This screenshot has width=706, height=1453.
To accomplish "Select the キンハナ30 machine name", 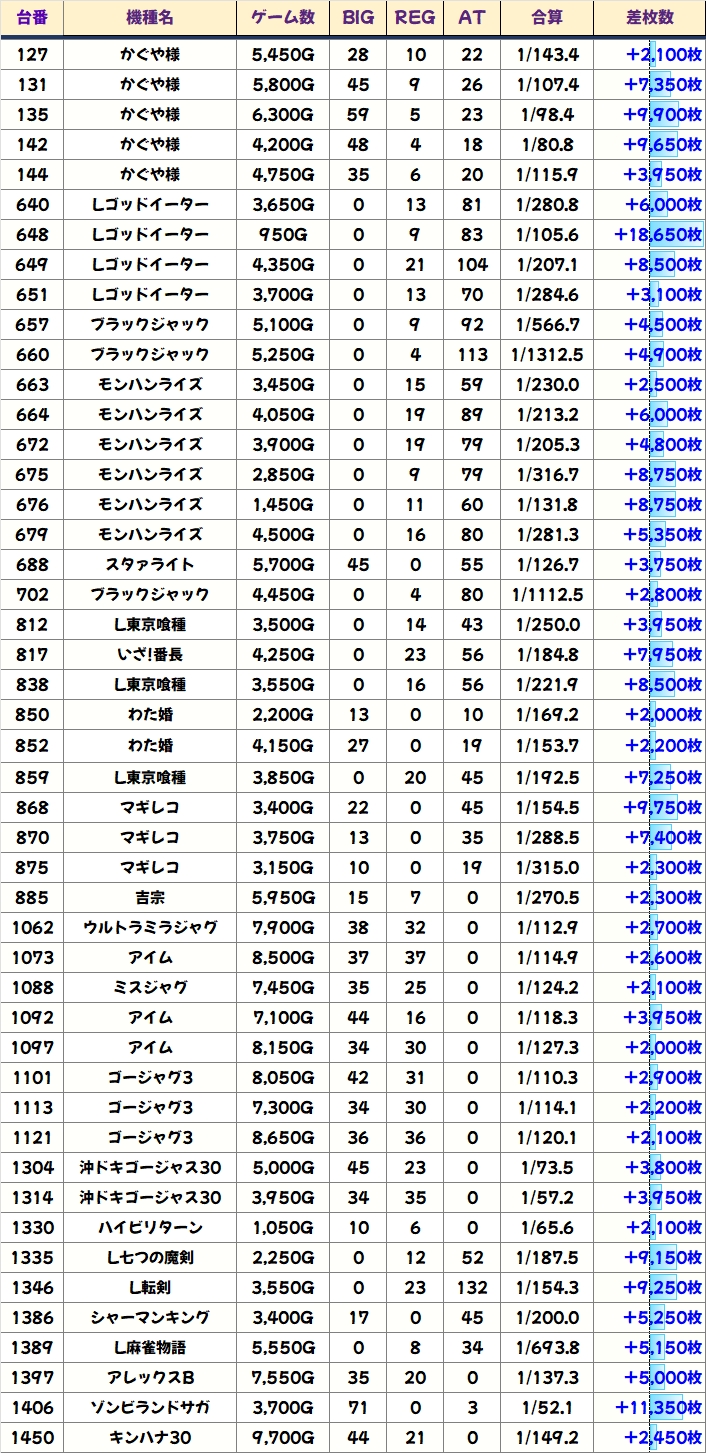I will click(x=150, y=1436).
